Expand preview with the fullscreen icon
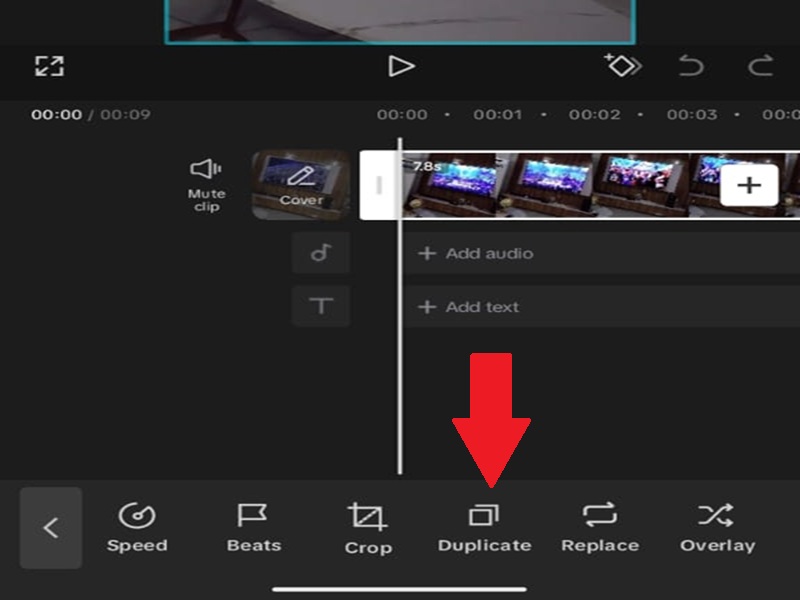The height and width of the screenshot is (600, 800). 47,66
